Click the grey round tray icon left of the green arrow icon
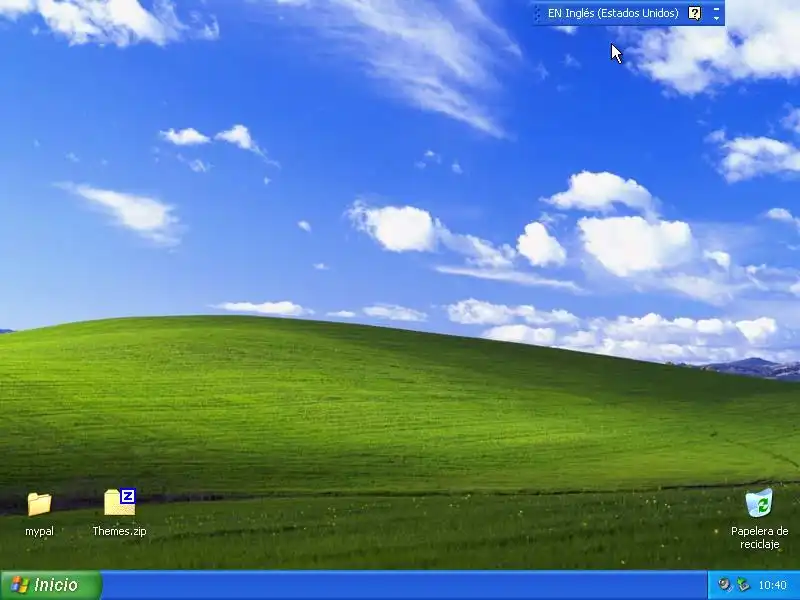The width and height of the screenshot is (800, 600). pyautogui.click(x=724, y=584)
